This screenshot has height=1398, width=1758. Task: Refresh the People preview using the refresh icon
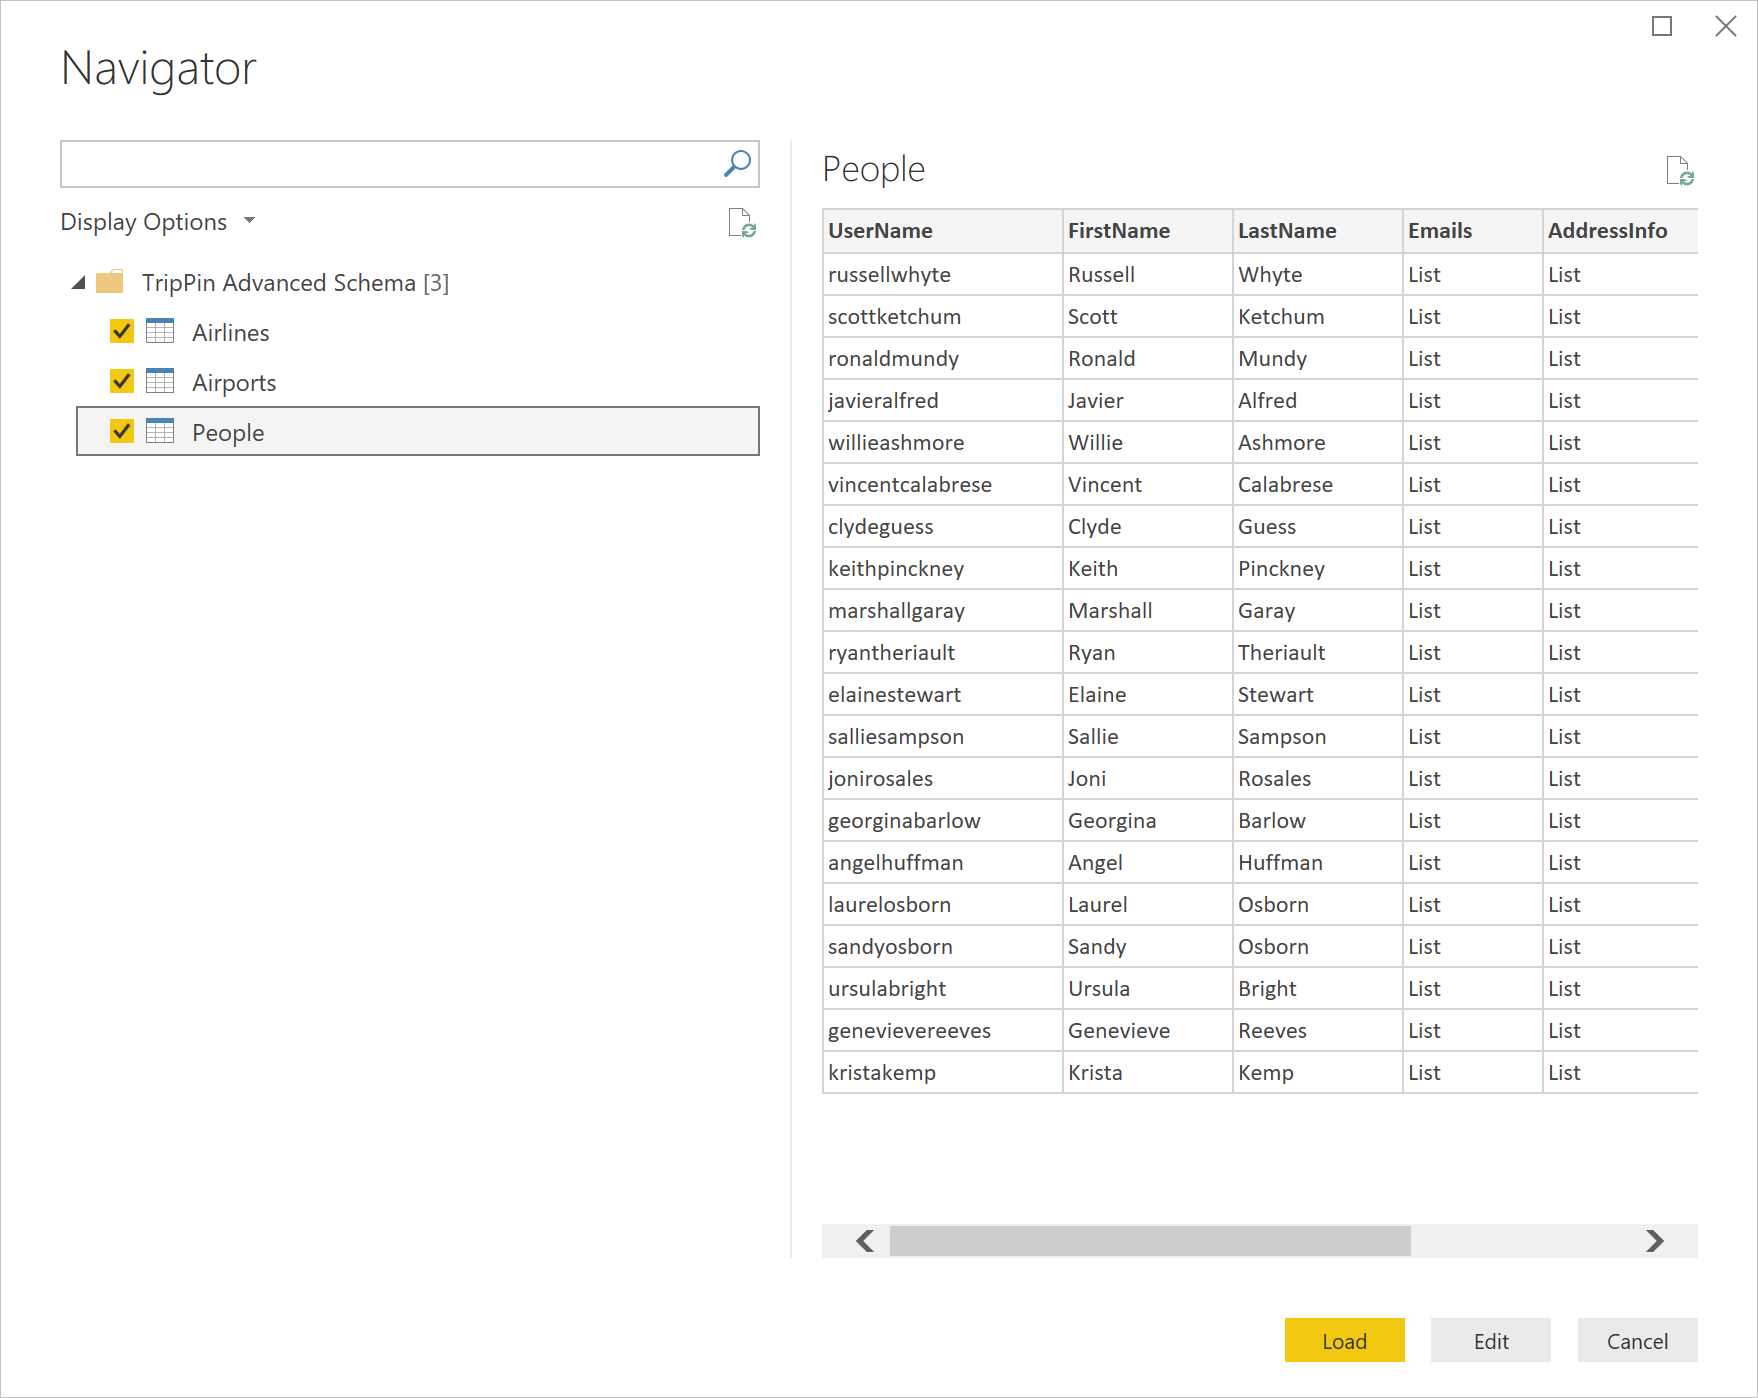[1681, 172]
